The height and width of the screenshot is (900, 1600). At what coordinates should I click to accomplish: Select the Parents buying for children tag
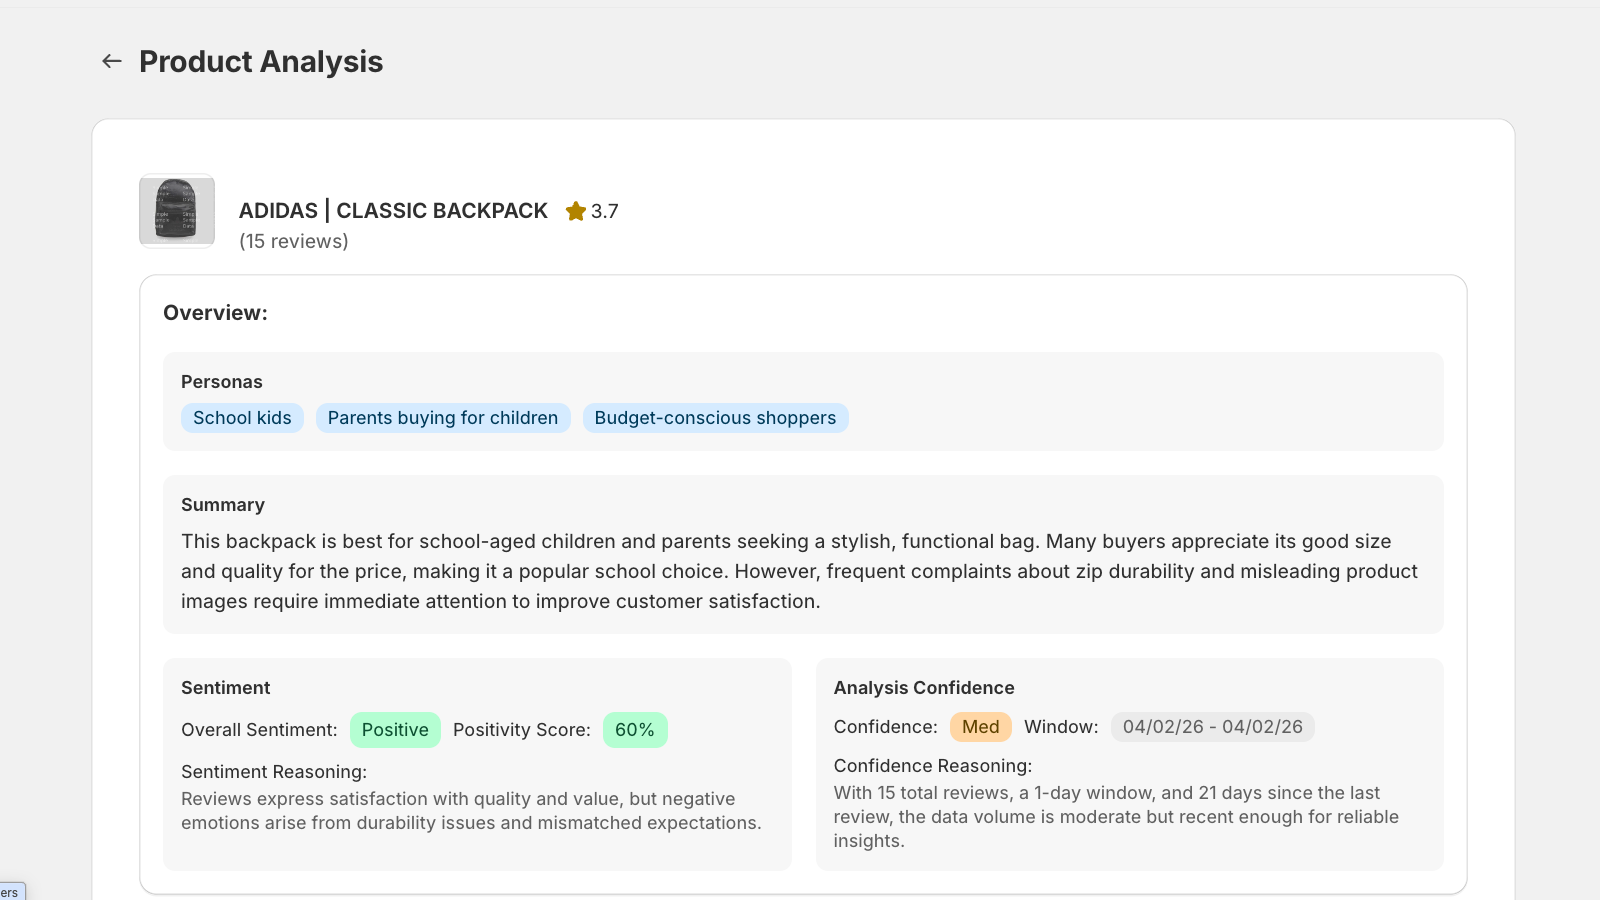(443, 418)
